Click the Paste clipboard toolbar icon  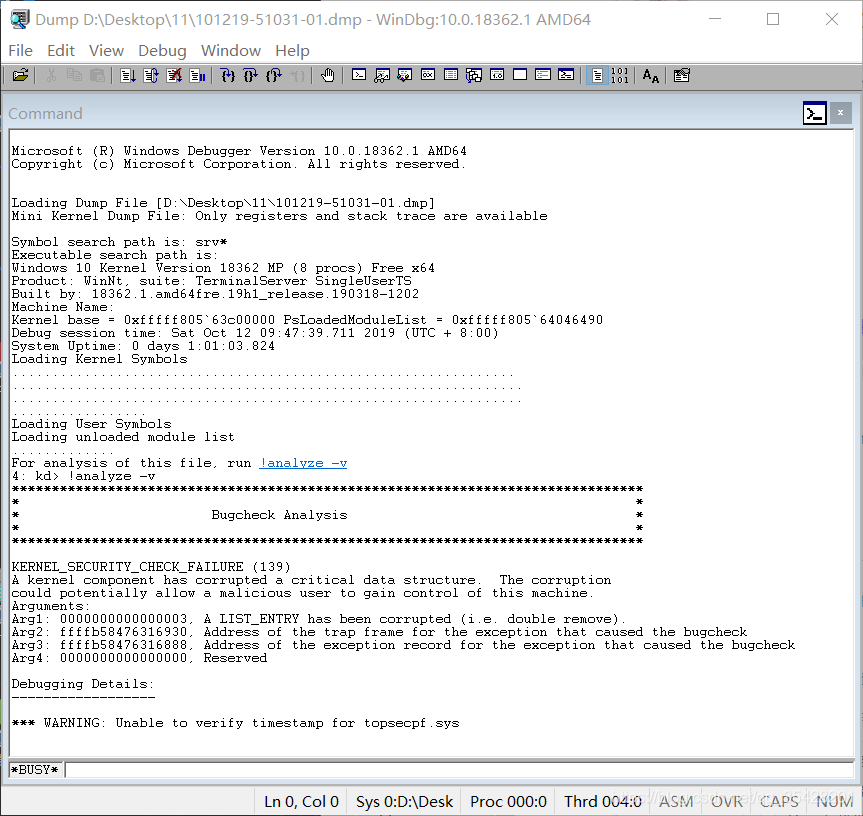coord(97,75)
